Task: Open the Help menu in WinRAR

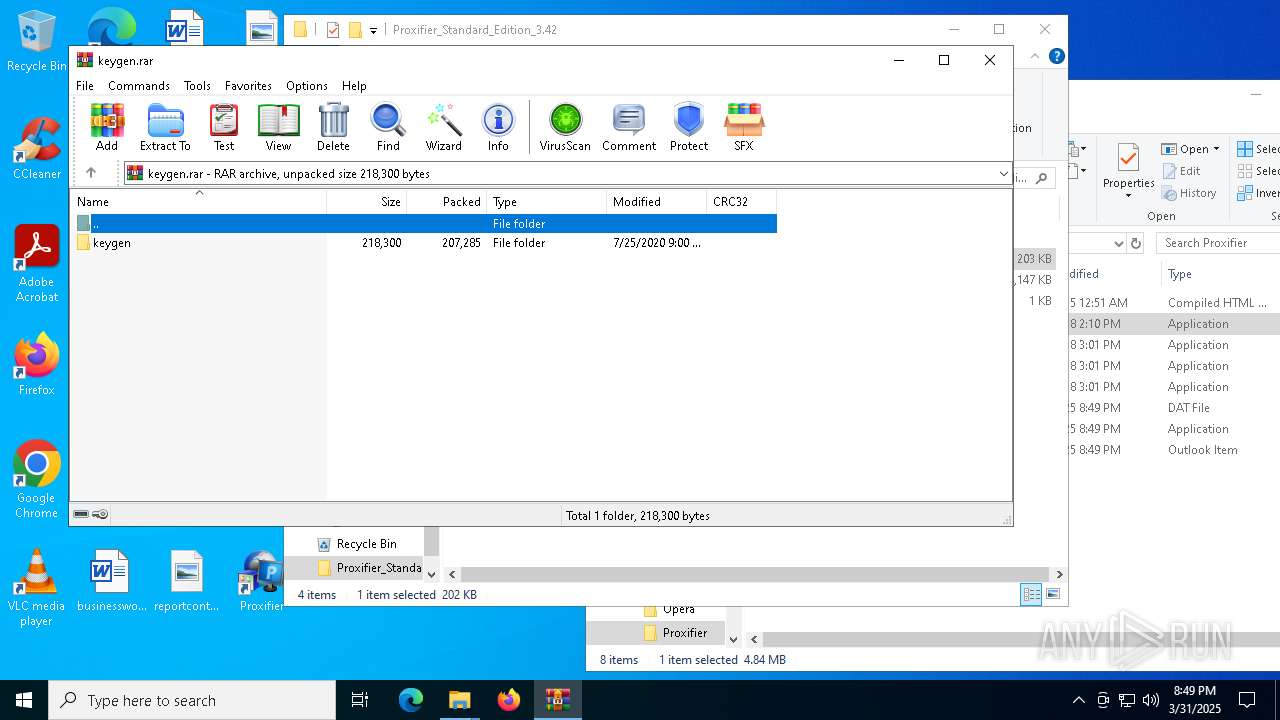Action: [354, 86]
